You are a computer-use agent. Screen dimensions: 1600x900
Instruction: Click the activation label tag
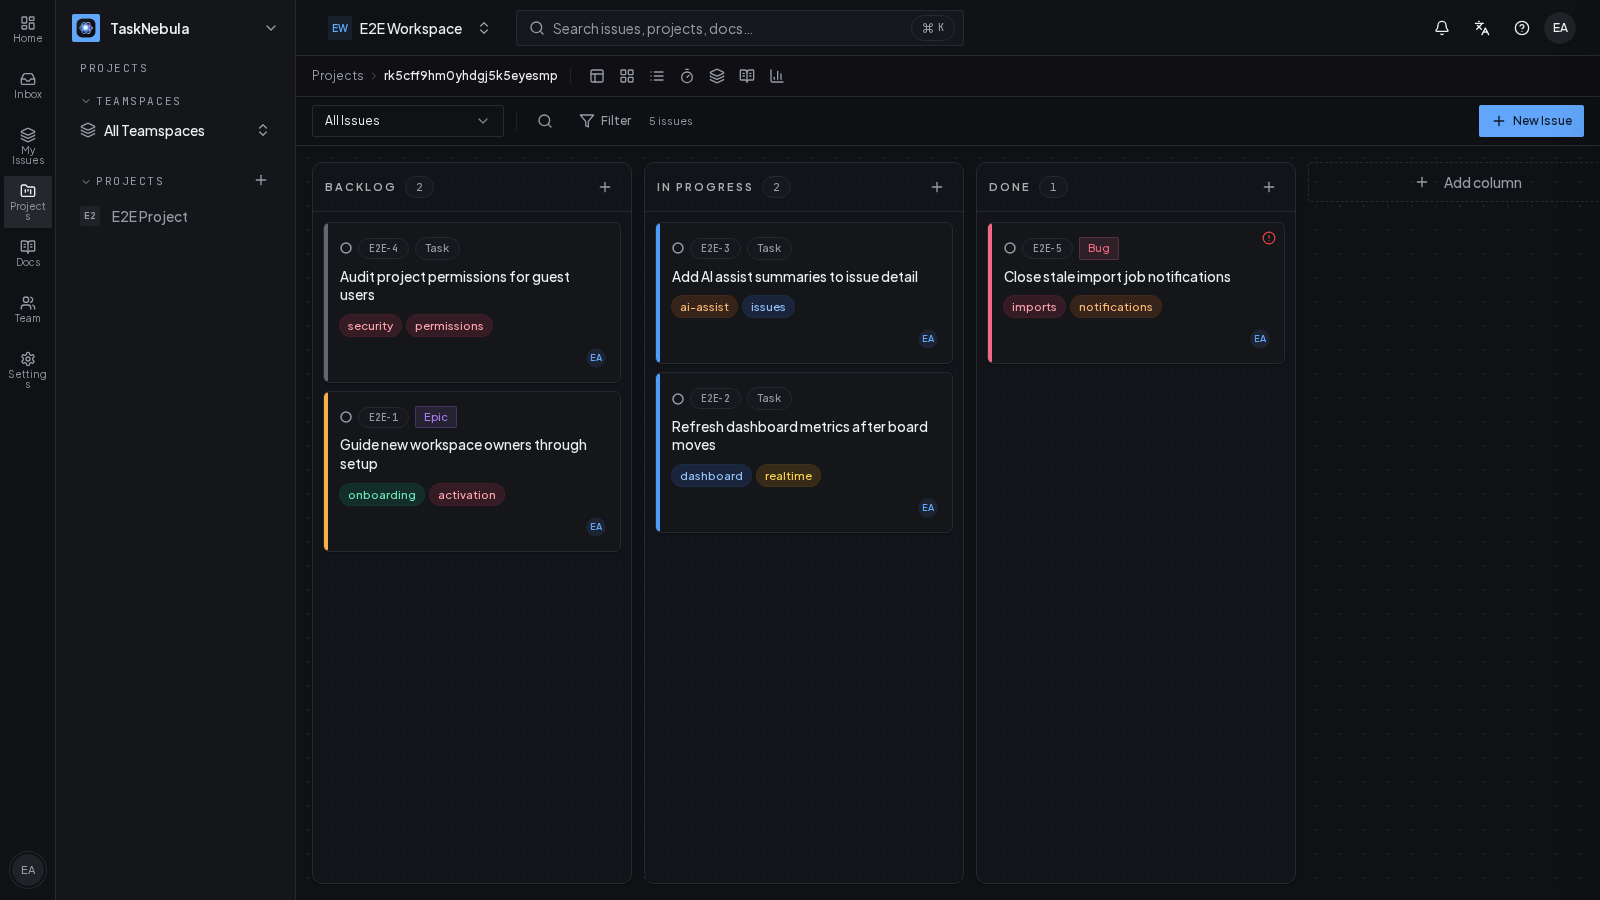pyautogui.click(x=467, y=495)
